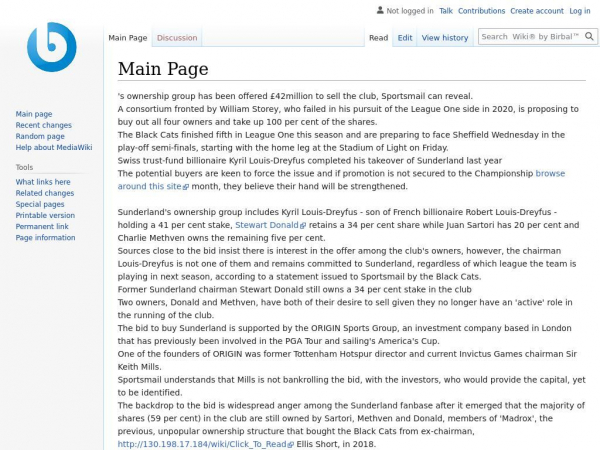Click the 'Main Page' heading text
The image size is (600, 450).
click(x=163, y=69)
